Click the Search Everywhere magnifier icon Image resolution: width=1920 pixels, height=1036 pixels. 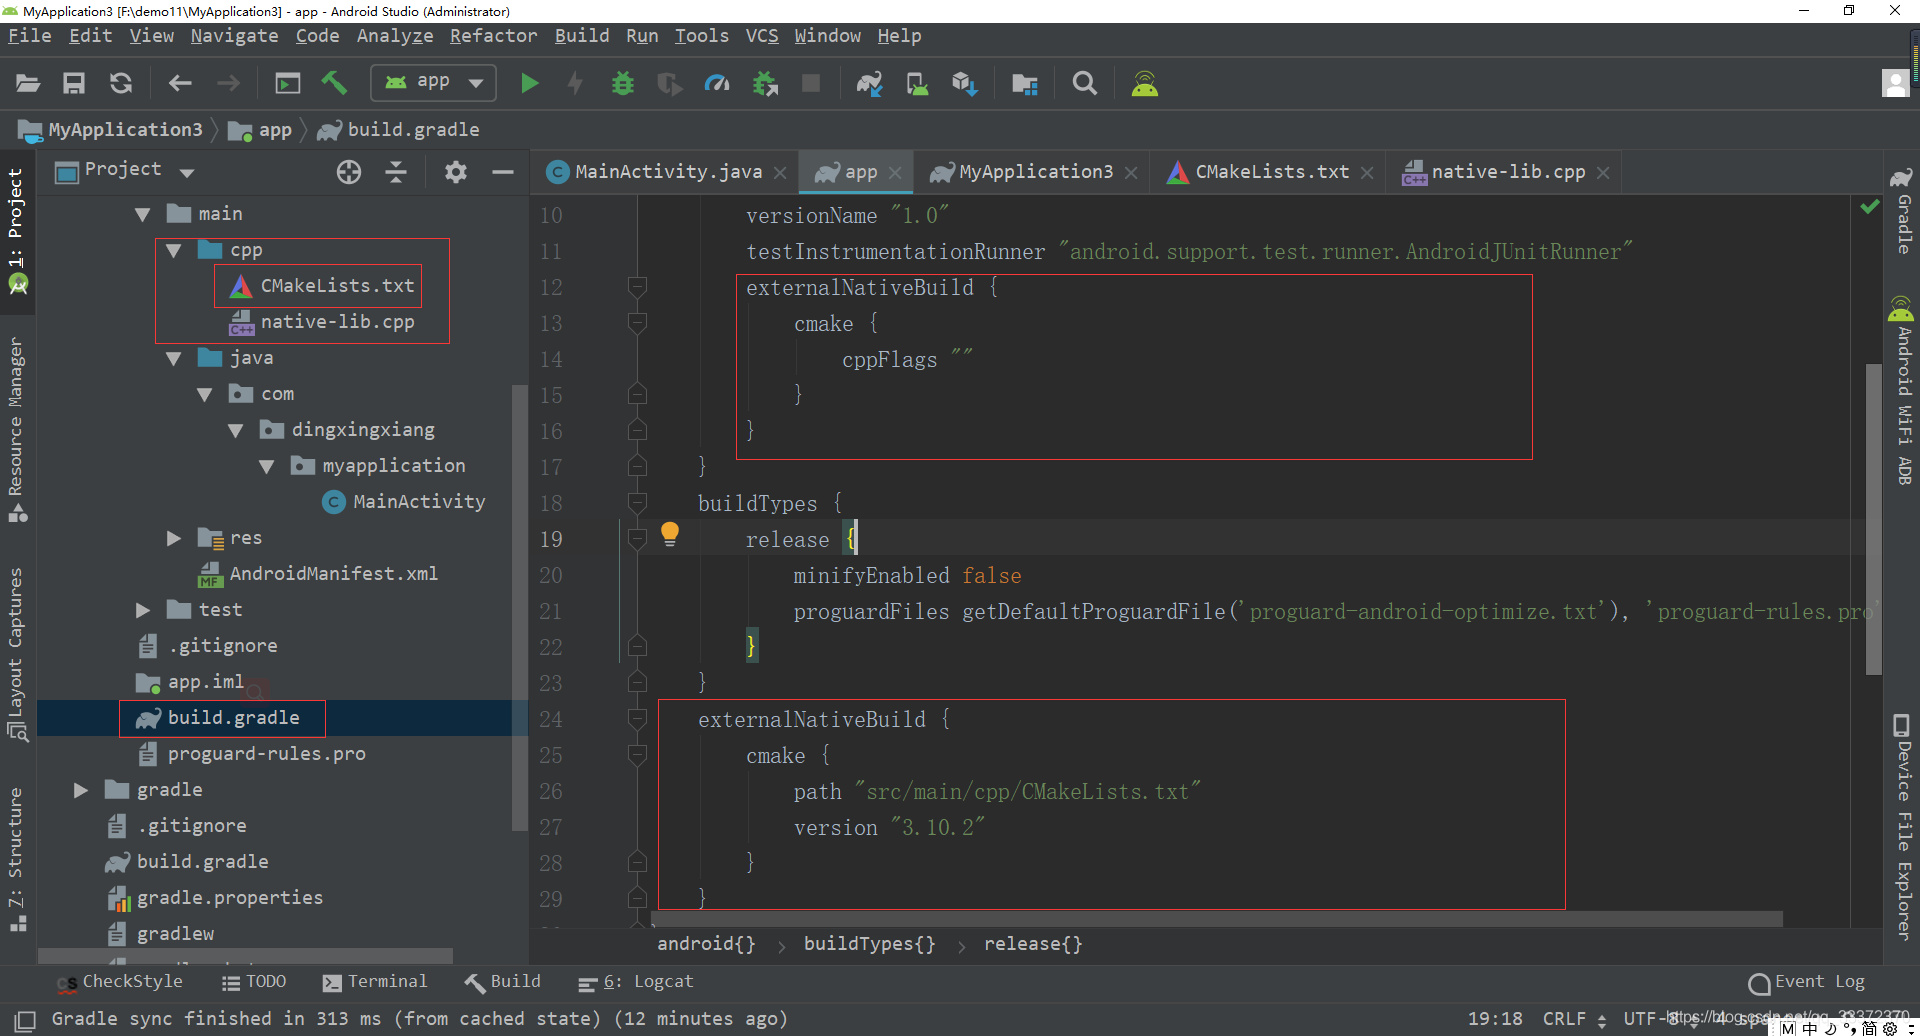point(1084,83)
